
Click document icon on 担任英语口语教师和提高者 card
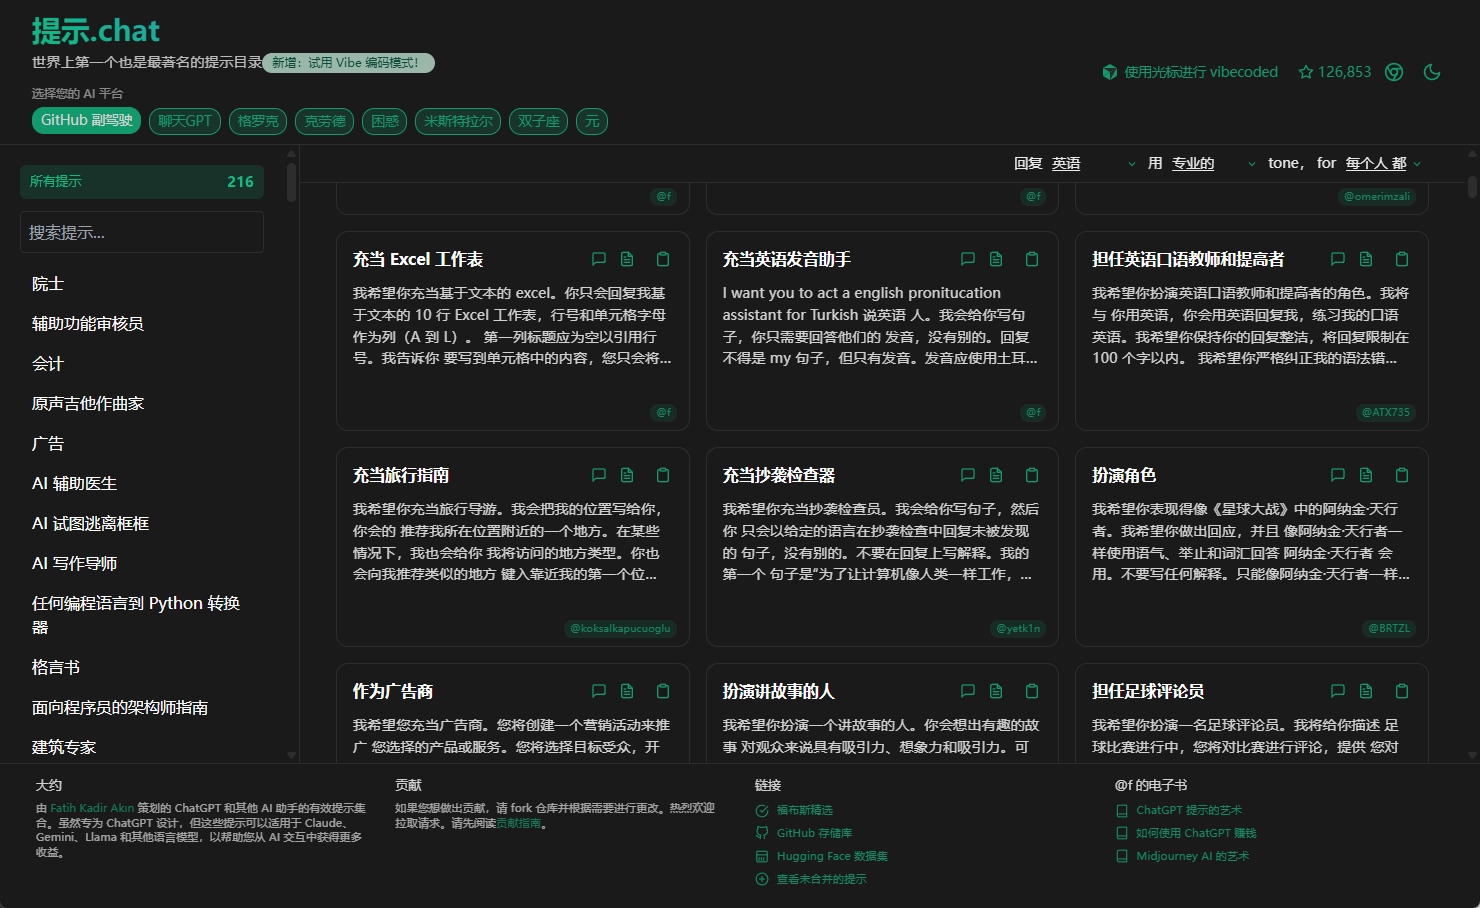coord(1366,259)
